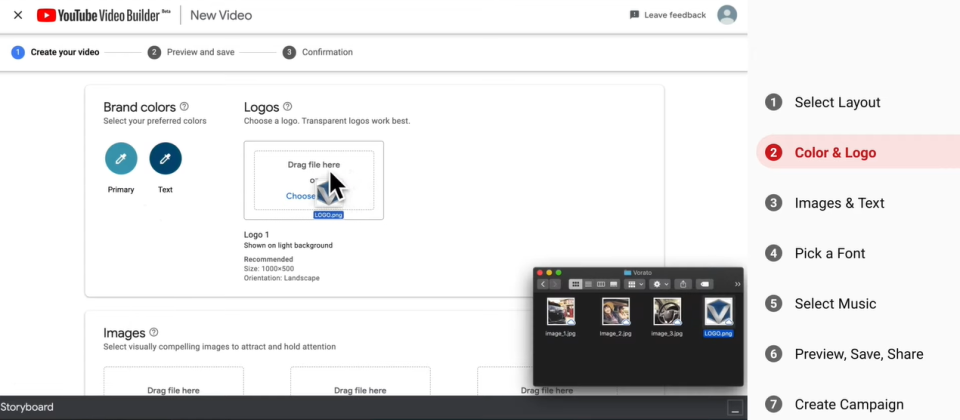Close the New Video builder with X
Viewport: 960px width, 420px height.
pos(18,15)
